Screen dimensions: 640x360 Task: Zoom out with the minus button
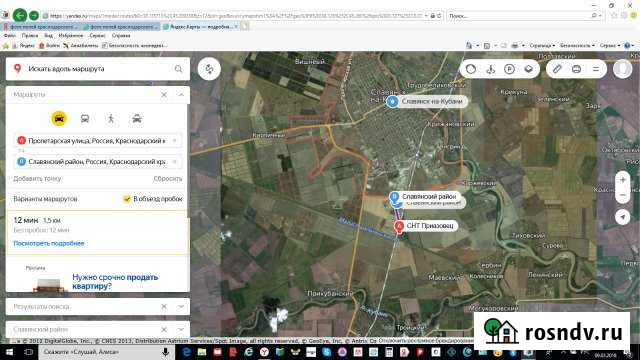(623, 196)
